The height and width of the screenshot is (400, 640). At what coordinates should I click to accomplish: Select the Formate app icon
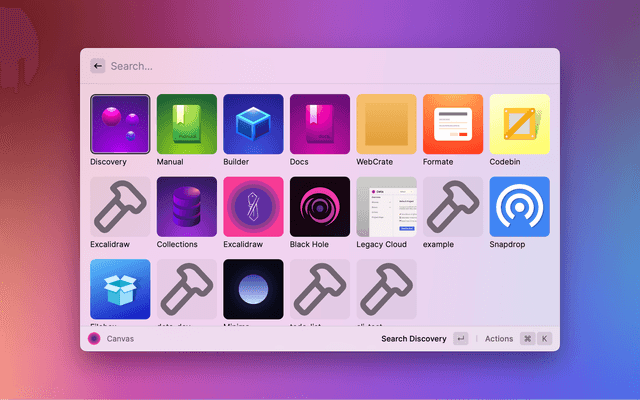453,124
